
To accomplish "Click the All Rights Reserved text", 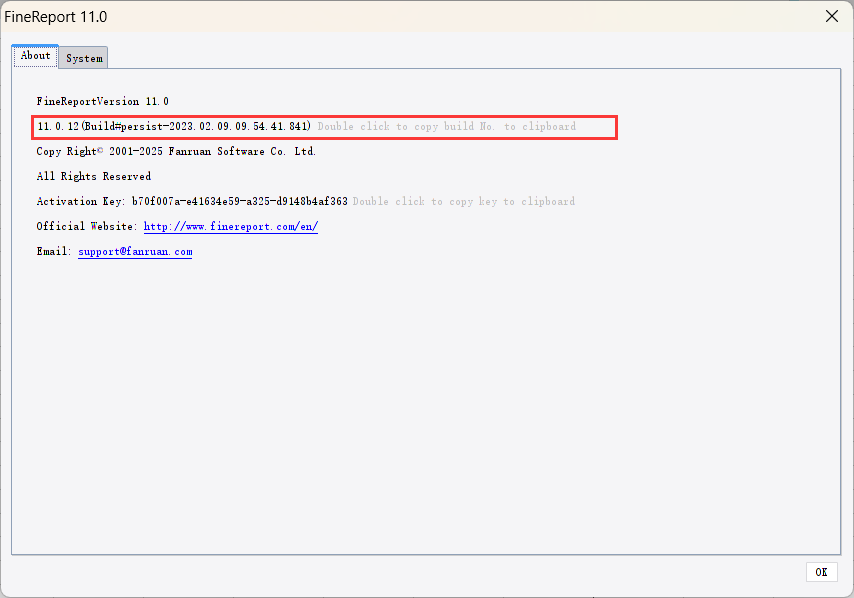I will (93, 176).
